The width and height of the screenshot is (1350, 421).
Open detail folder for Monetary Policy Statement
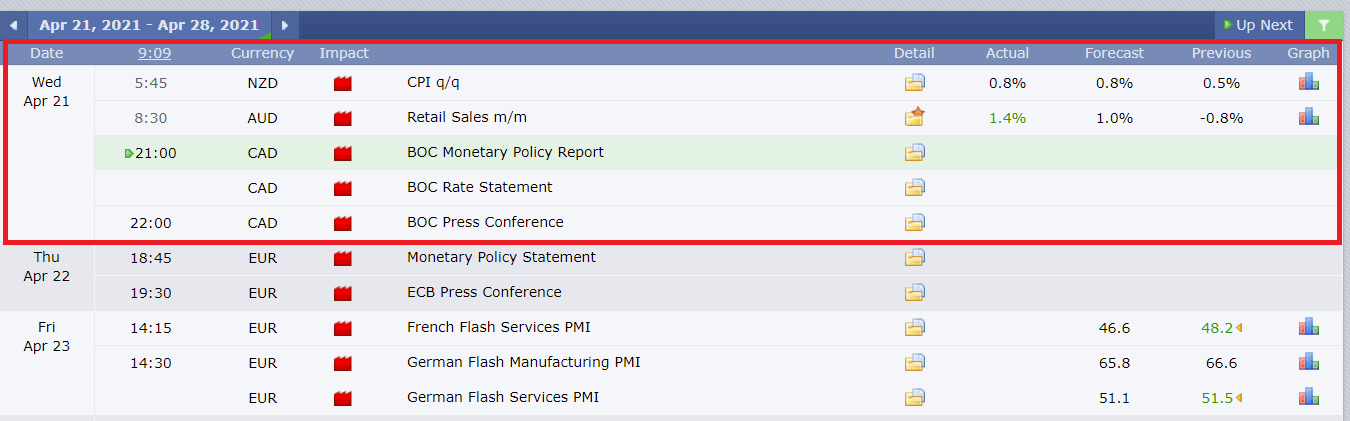coord(914,258)
